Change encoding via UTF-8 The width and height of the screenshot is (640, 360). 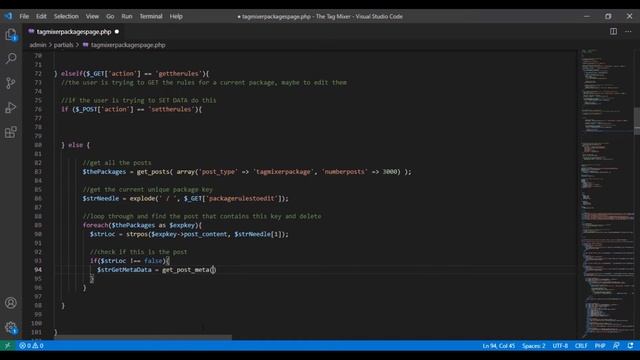point(560,346)
